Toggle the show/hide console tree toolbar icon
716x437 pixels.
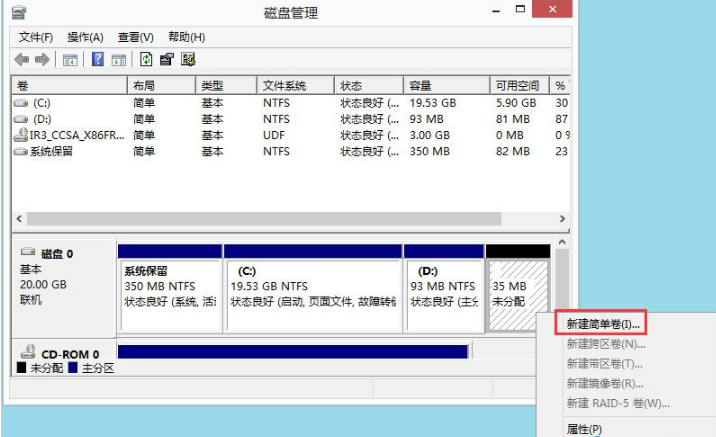pyautogui.click(x=70, y=60)
